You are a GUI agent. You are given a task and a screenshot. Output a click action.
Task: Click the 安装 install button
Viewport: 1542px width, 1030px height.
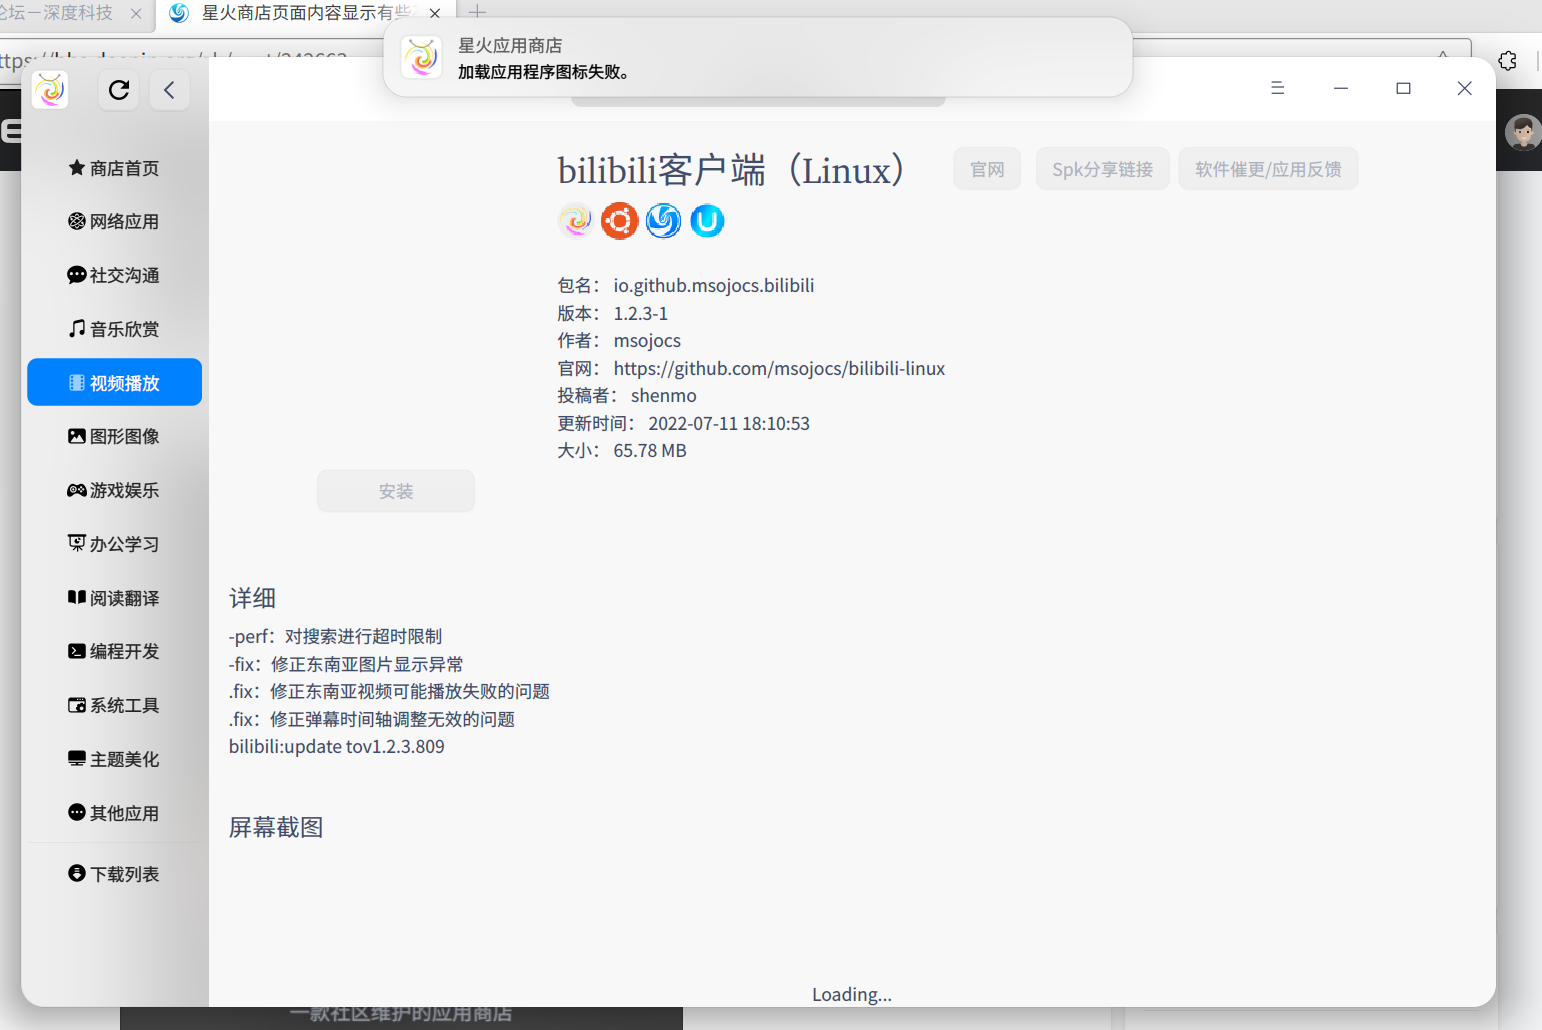[x=396, y=491]
